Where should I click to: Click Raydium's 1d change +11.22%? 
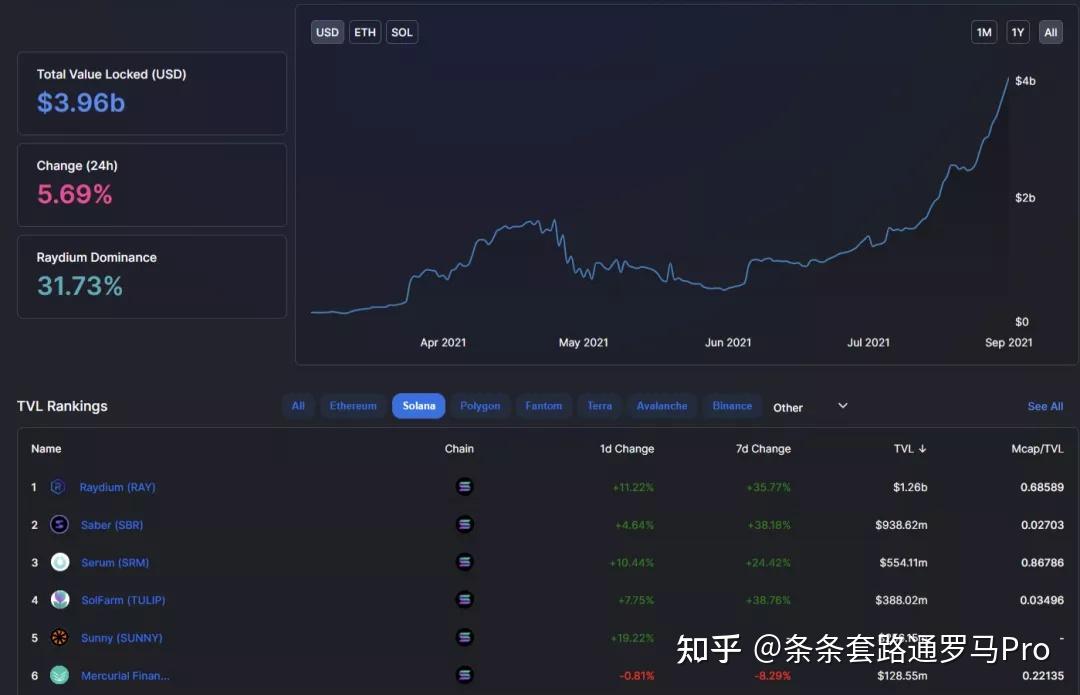(633, 487)
